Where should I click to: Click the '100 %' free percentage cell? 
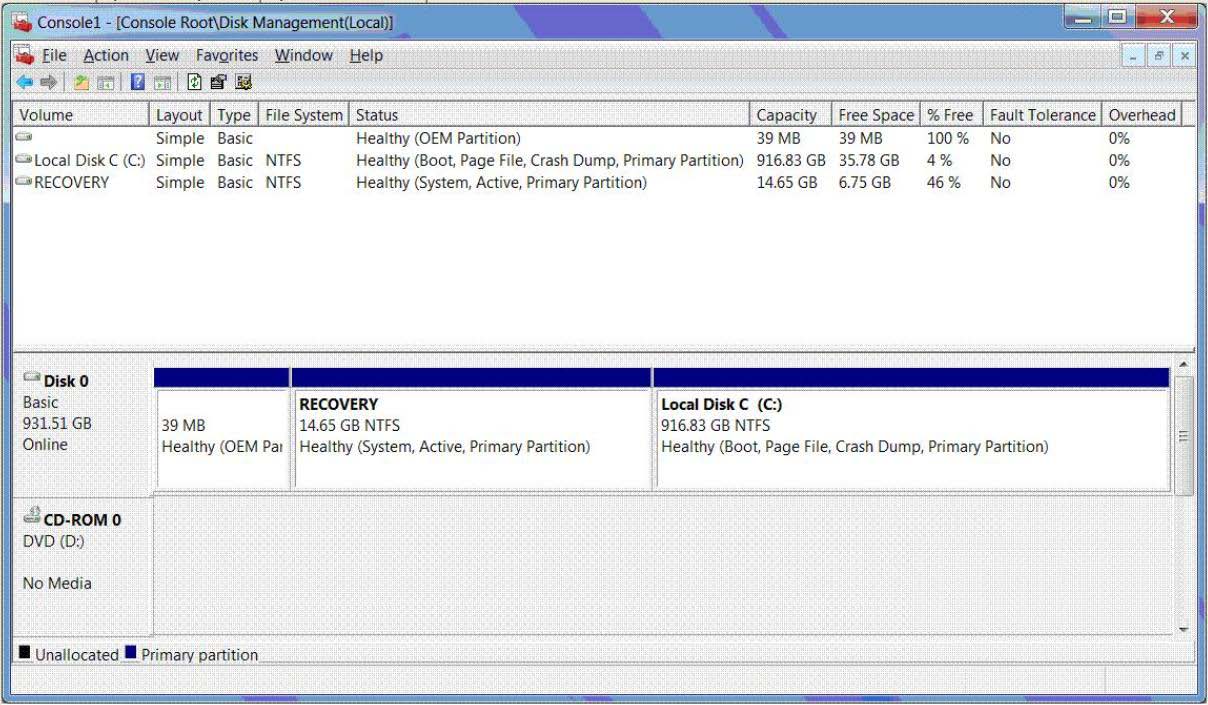pos(948,138)
